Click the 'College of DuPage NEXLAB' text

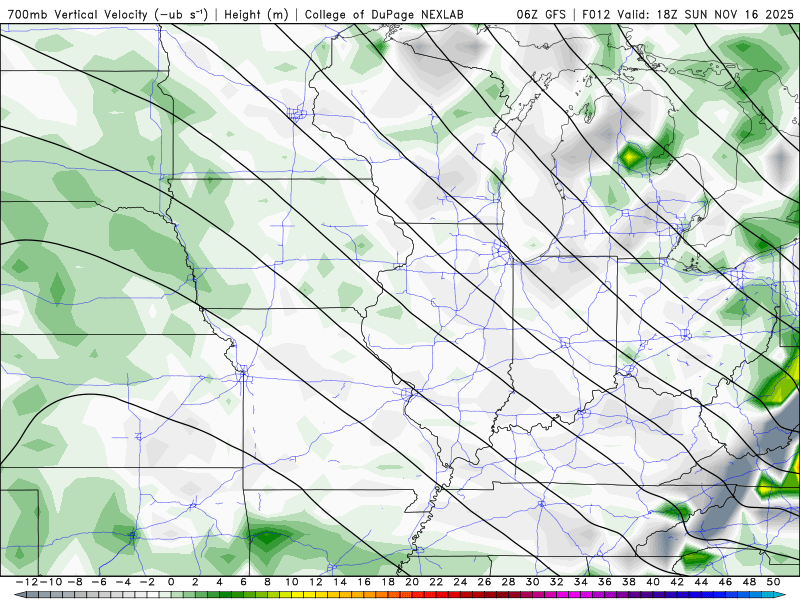coord(384,15)
